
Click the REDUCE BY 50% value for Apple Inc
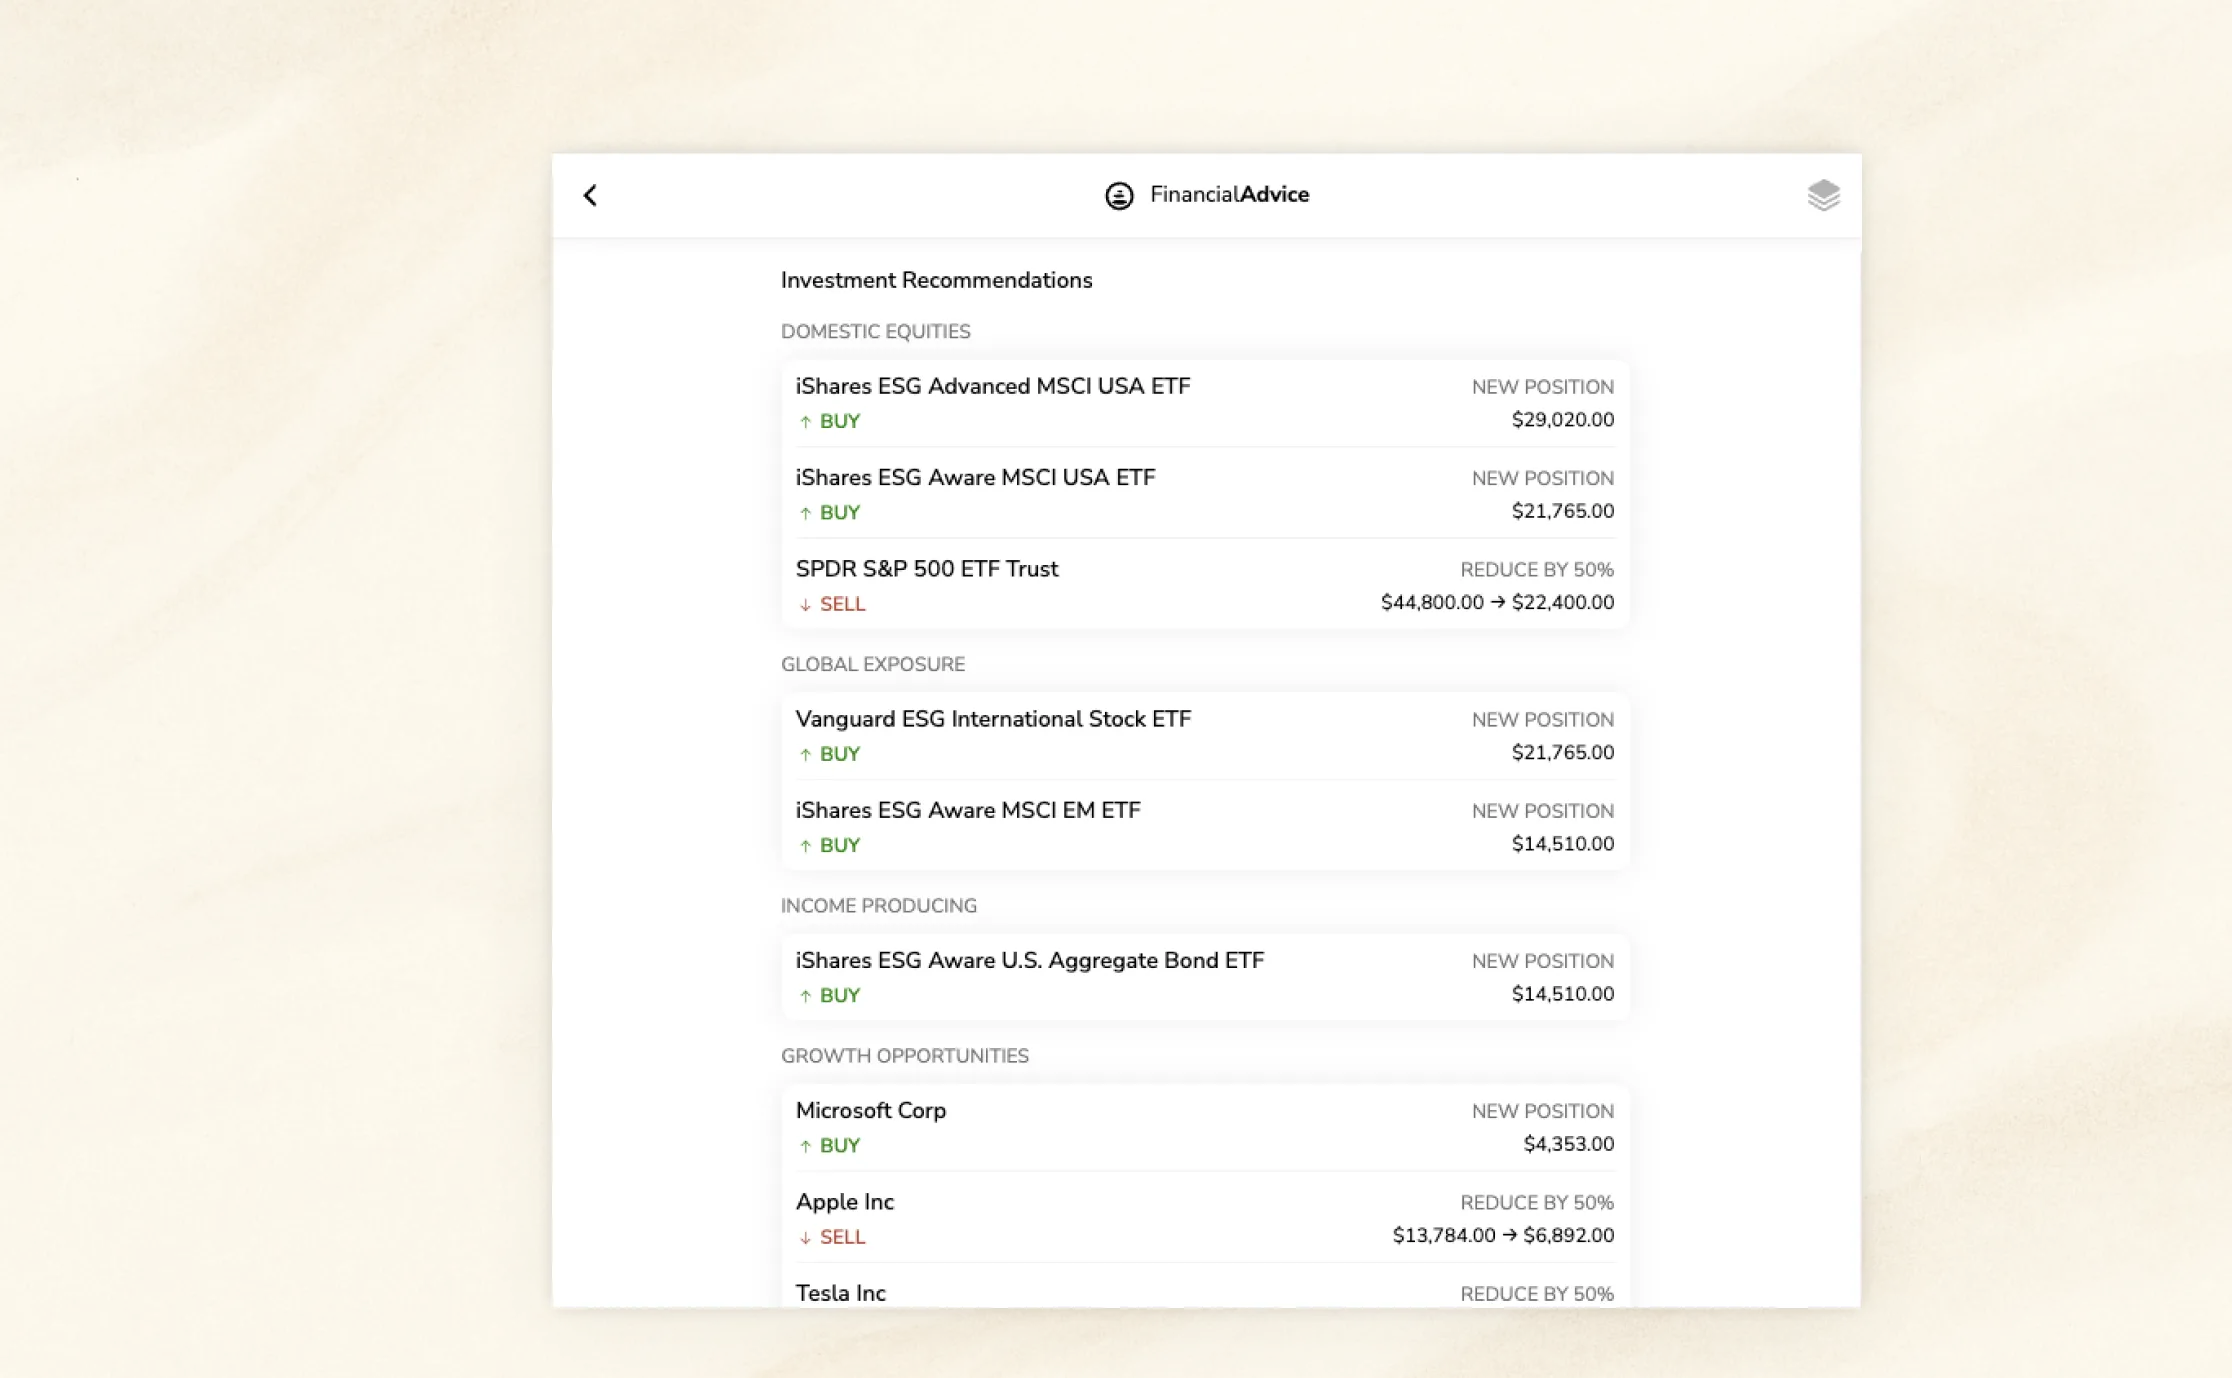[x=1536, y=1202]
